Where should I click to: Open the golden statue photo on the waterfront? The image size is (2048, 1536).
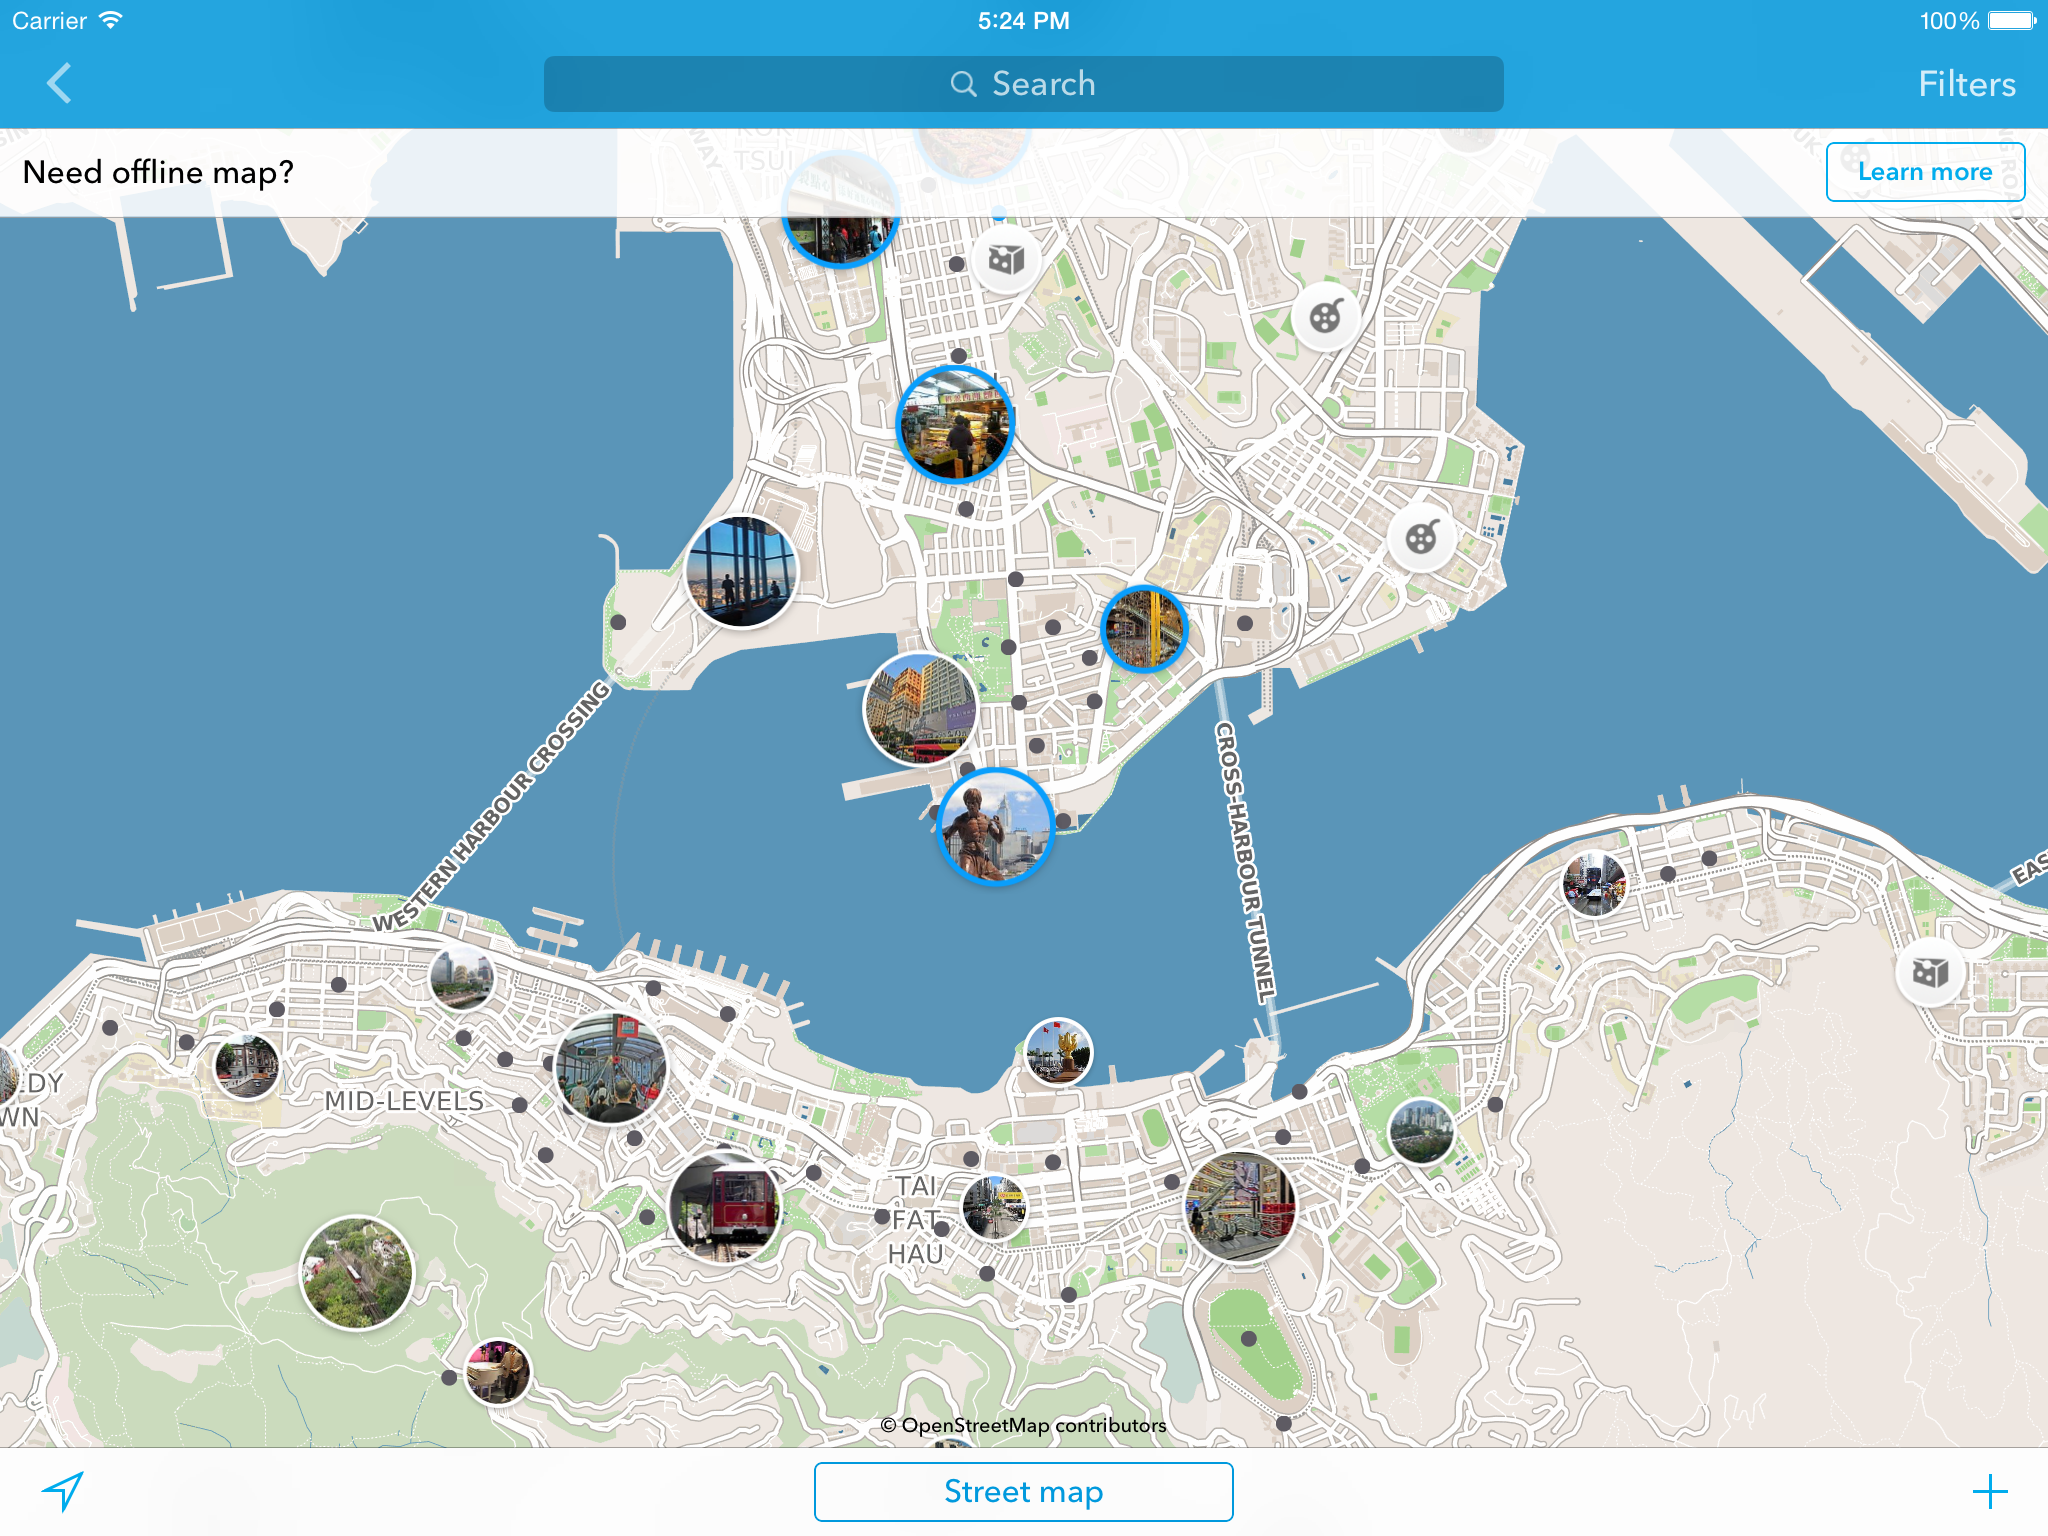1059,1051
